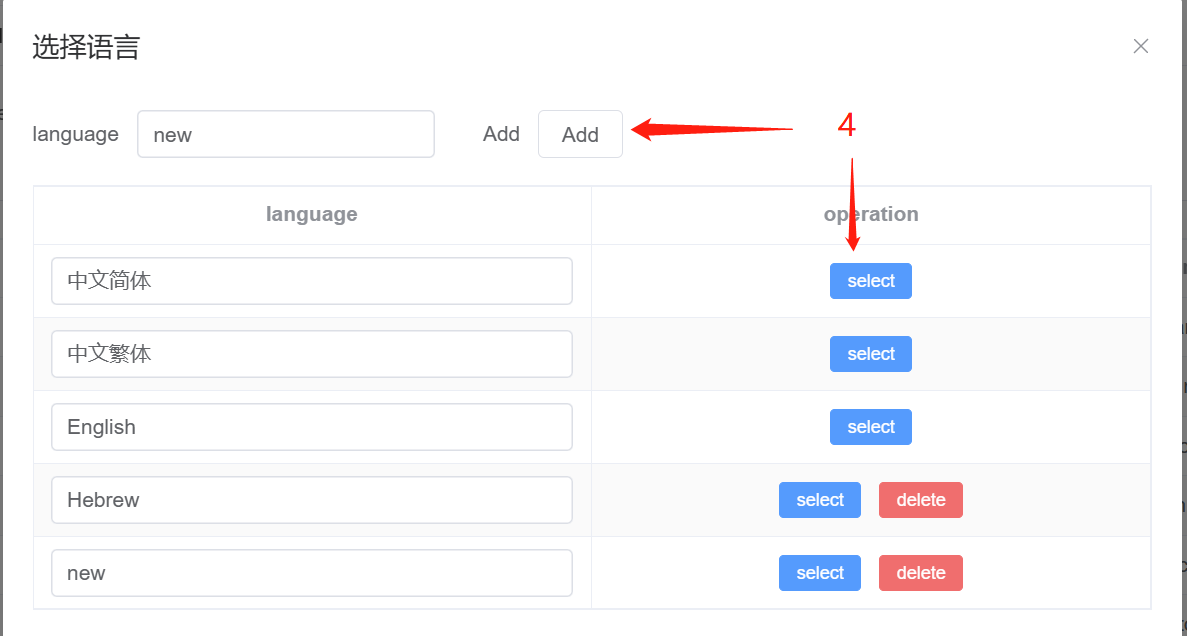Select the 中文简体 language
The image size is (1187, 636).
pos(870,281)
